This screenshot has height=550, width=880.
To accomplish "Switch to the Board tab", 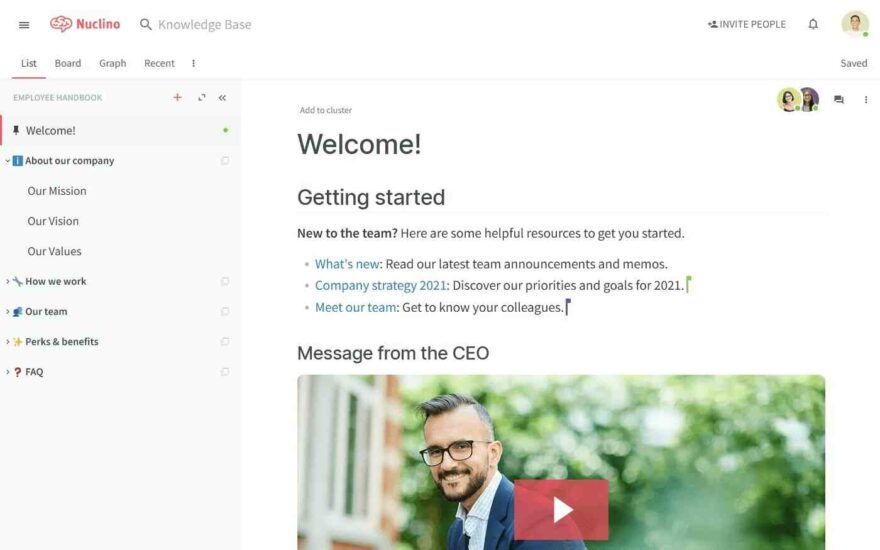I will 68,63.
